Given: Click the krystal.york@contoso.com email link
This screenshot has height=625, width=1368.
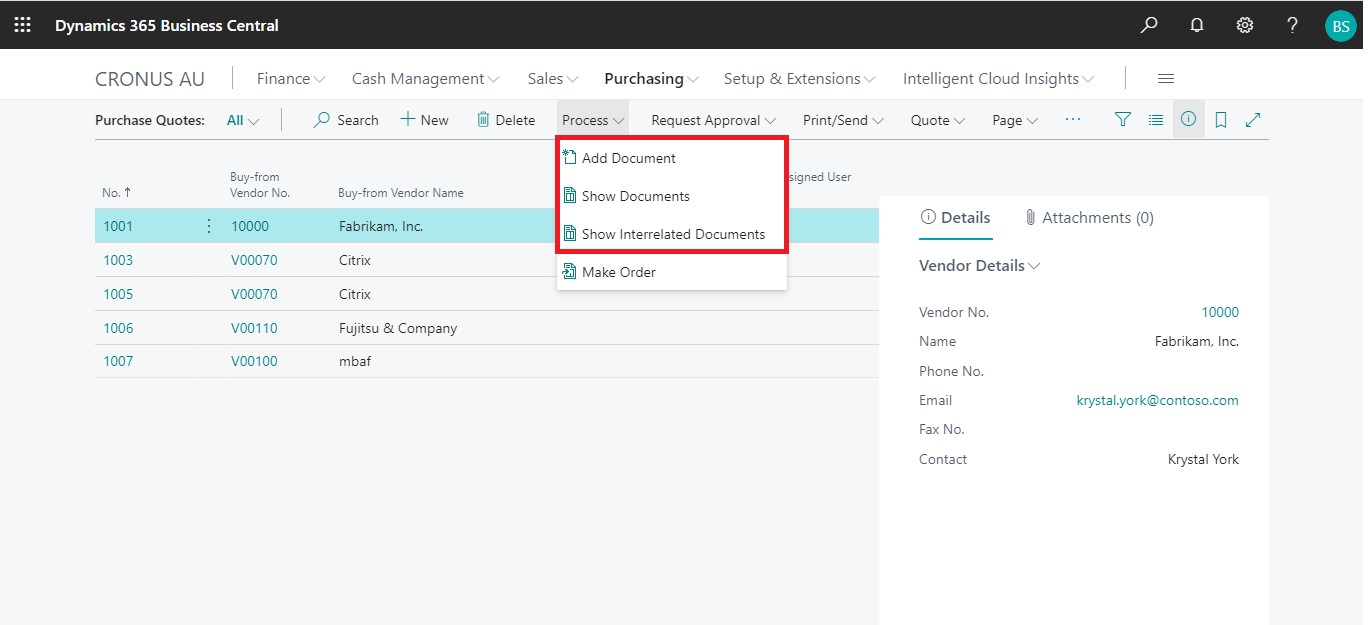Looking at the screenshot, I should pos(1157,400).
